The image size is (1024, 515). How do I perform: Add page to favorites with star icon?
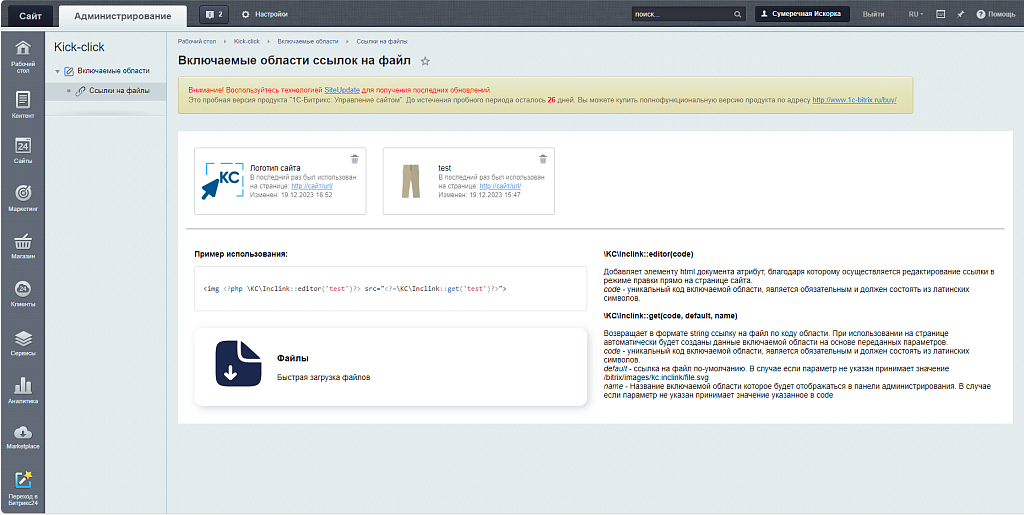pyautogui.click(x=425, y=62)
